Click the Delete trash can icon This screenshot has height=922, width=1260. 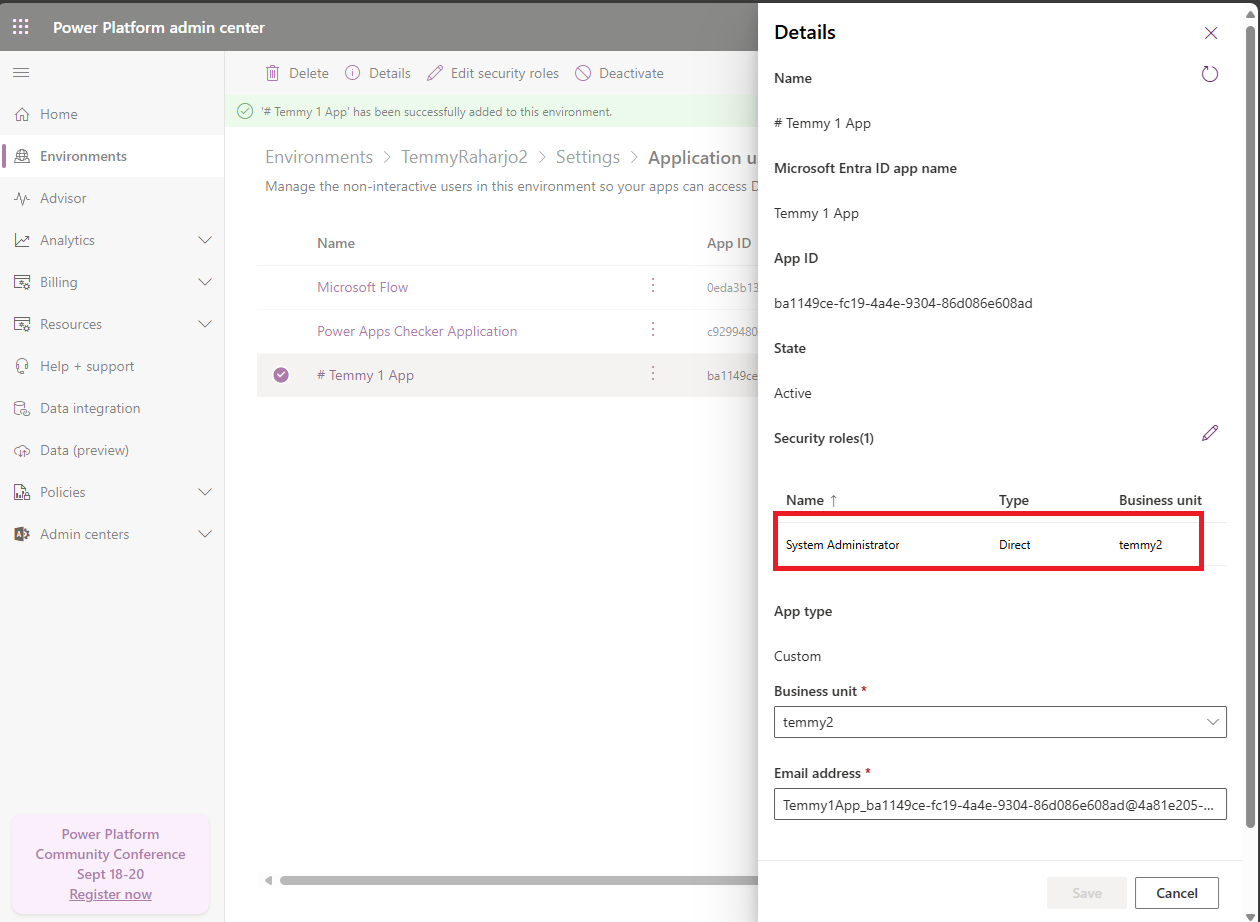273,73
